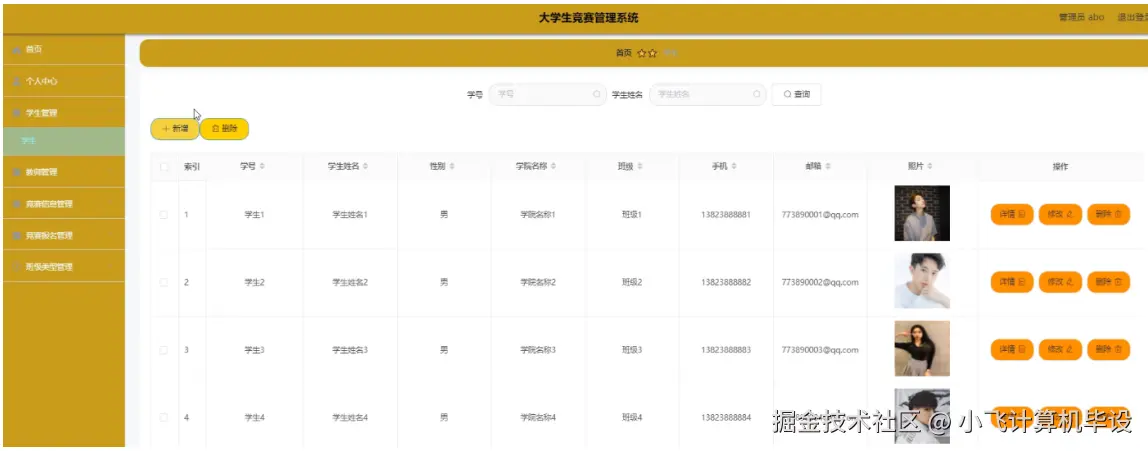Click email 773890003@qq.com
The width and height of the screenshot is (1148, 451).
820,350
